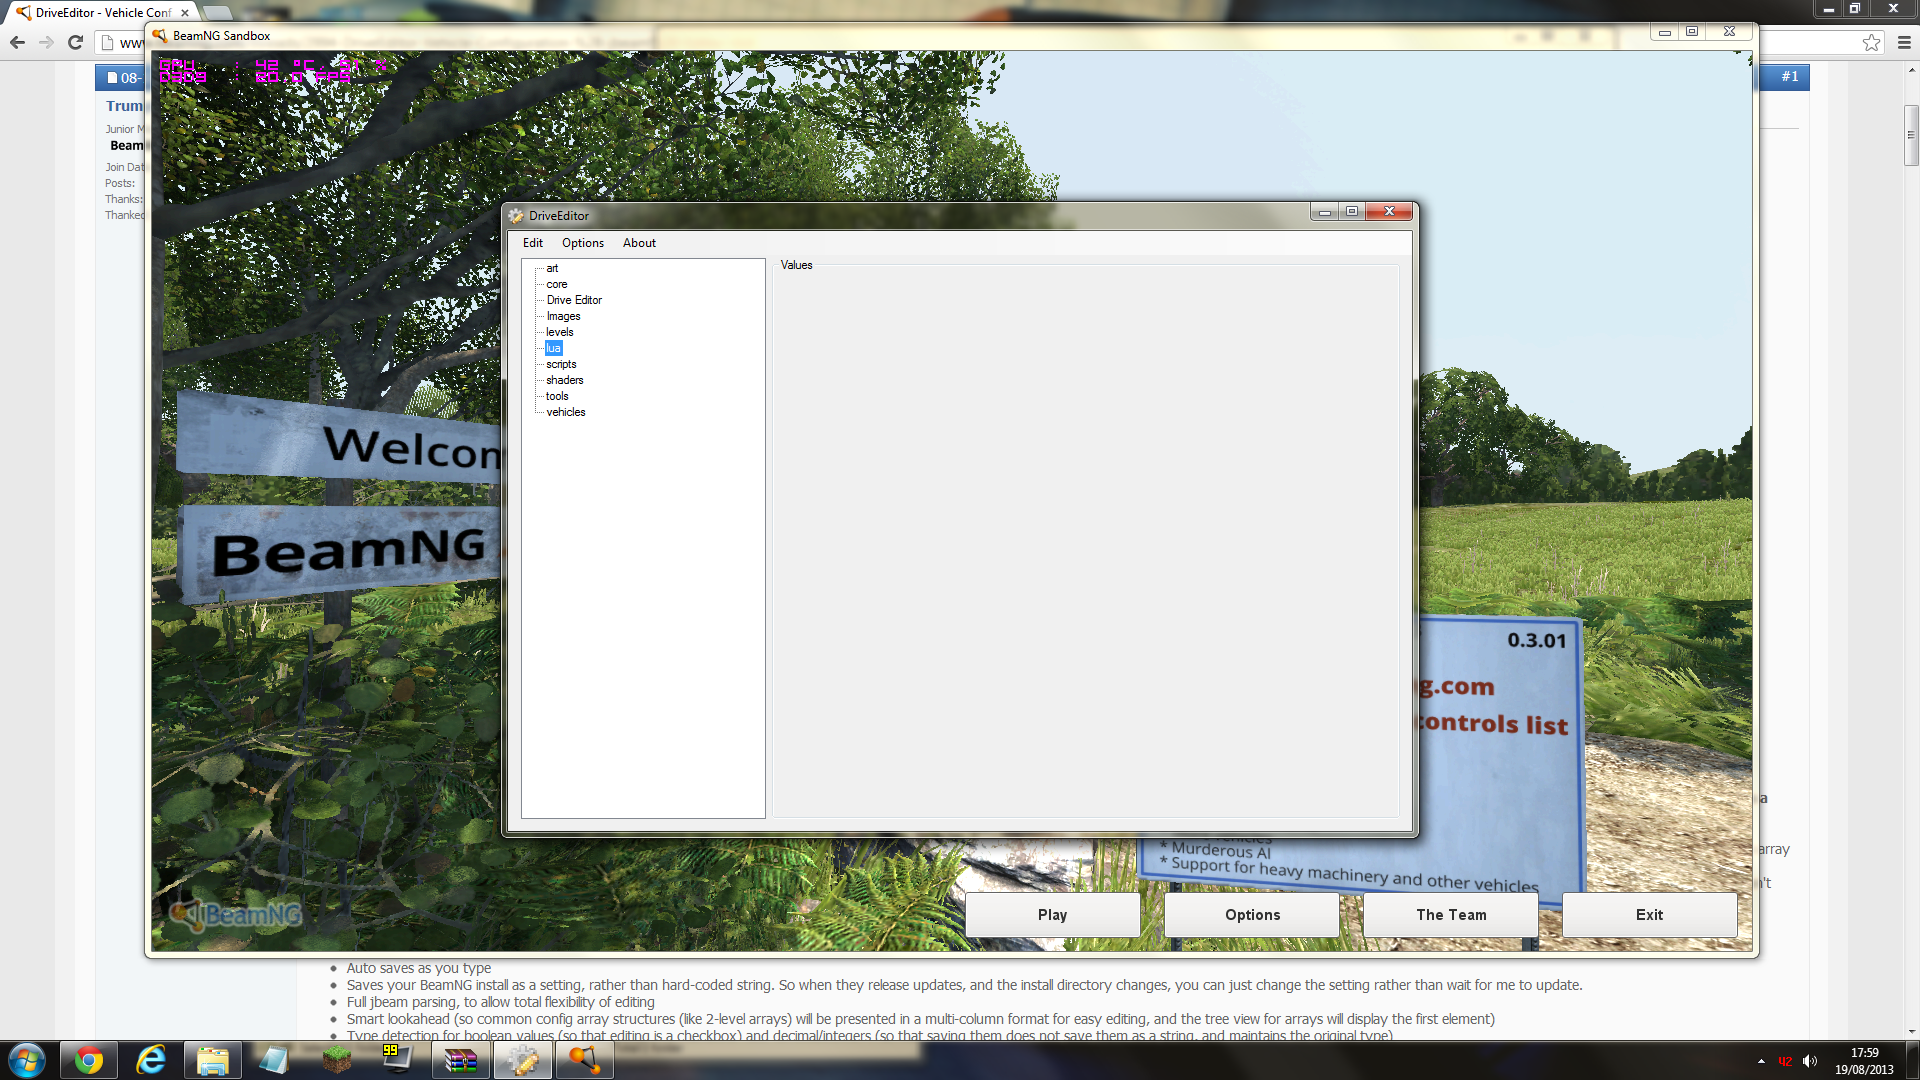The width and height of the screenshot is (1920, 1080).
Task: Select the levels folder in the tree
Action: (x=559, y=332)
